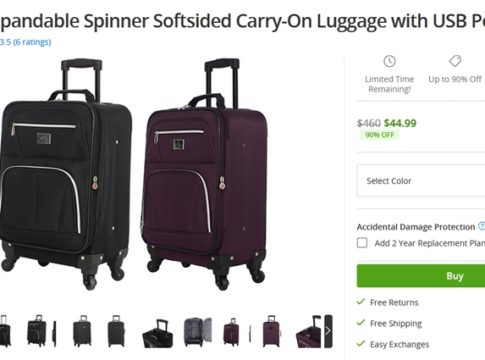Click the black suitcase in the main image

click(65, 173)
